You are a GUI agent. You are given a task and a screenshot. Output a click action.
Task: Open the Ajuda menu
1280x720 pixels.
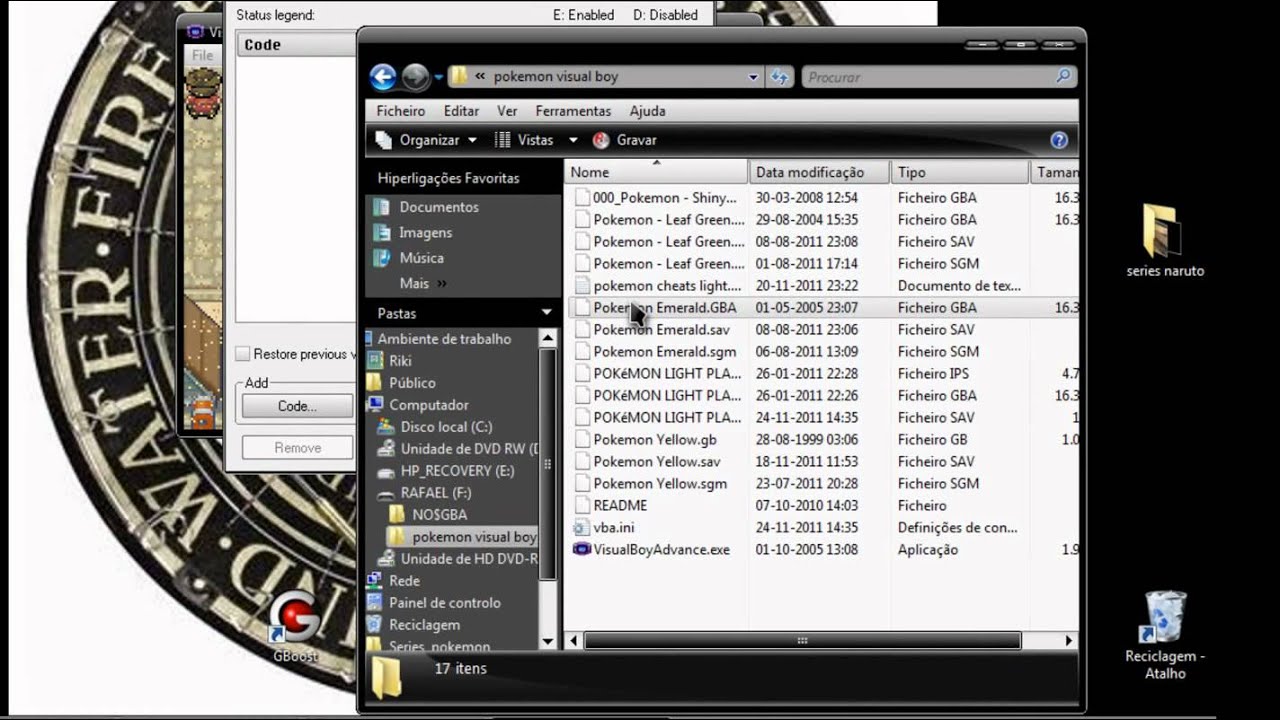(x=648, y=111)
